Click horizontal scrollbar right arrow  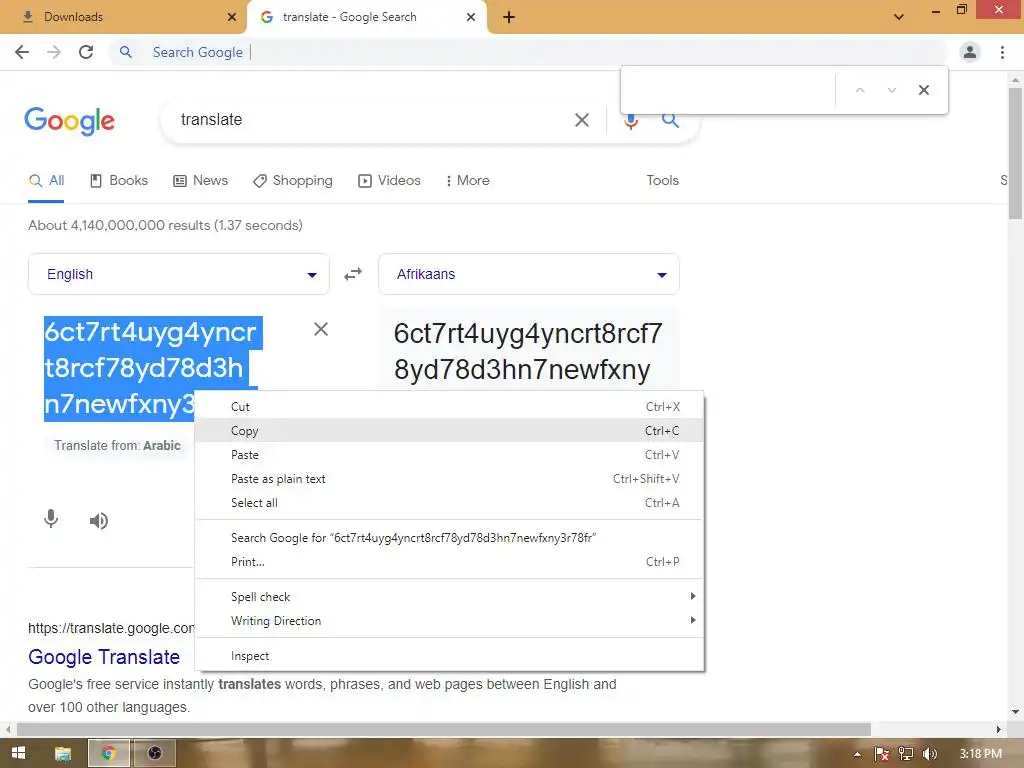(999, 729)
